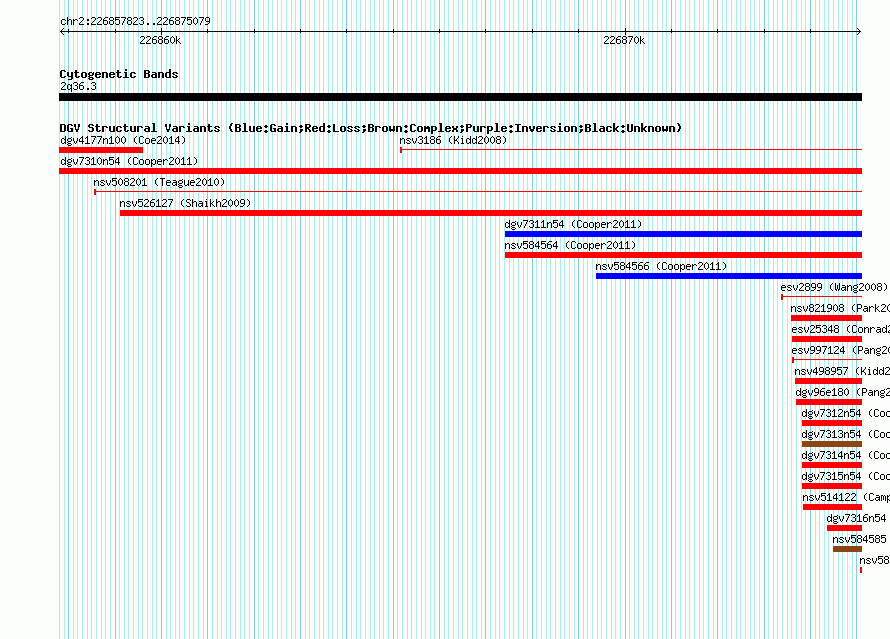Screen dimensions: 890x639
Task: Open the esv2899 (Wang2008) variant label
Action: [834, 287]
